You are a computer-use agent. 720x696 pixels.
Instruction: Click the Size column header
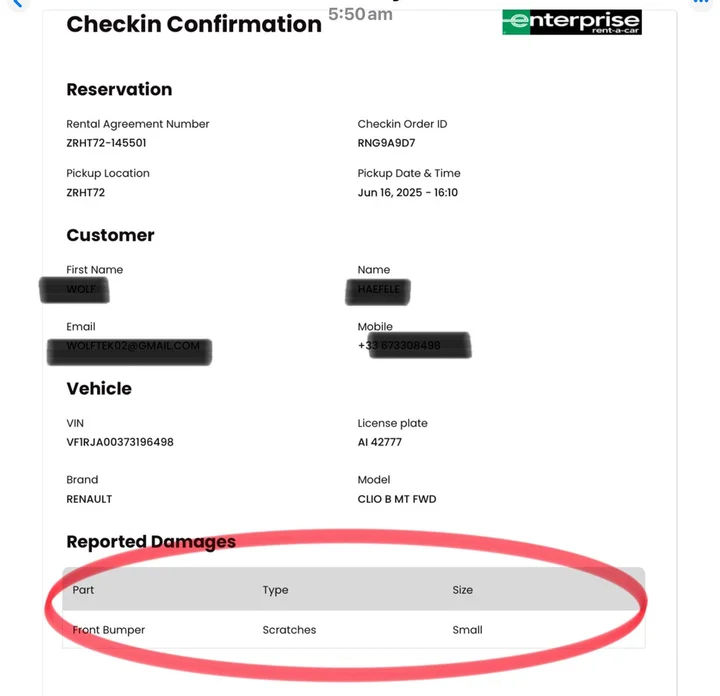click(462, 590)
